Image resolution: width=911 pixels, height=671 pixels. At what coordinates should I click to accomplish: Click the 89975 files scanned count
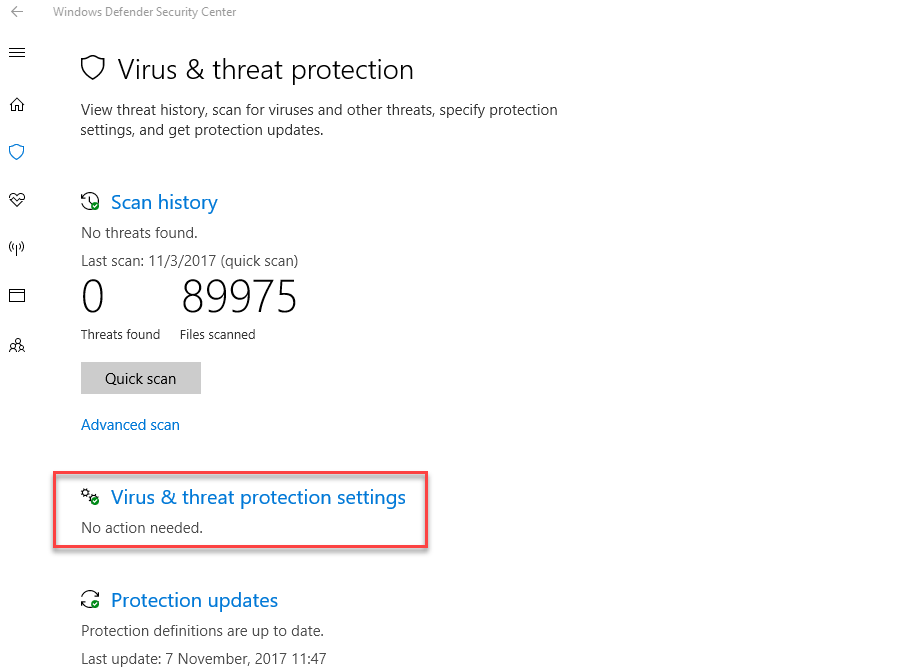(239, 296)
